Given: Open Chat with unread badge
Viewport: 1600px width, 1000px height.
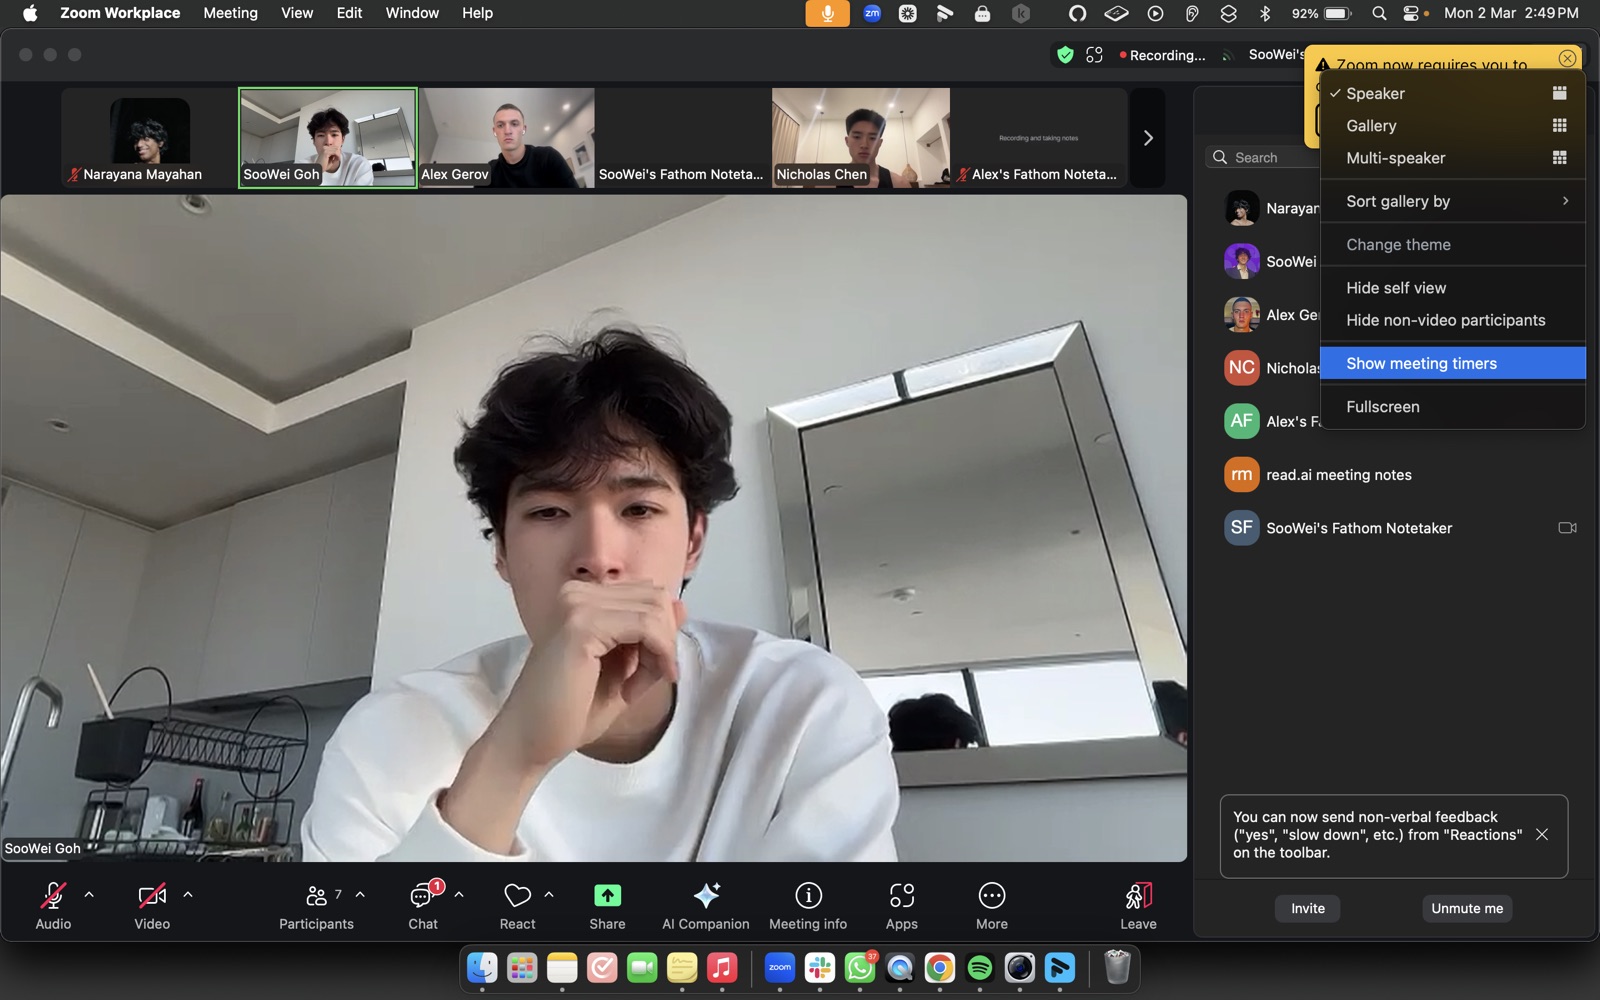Looking at the screenshot, I should pyautogui.click(x=422, y=895).
